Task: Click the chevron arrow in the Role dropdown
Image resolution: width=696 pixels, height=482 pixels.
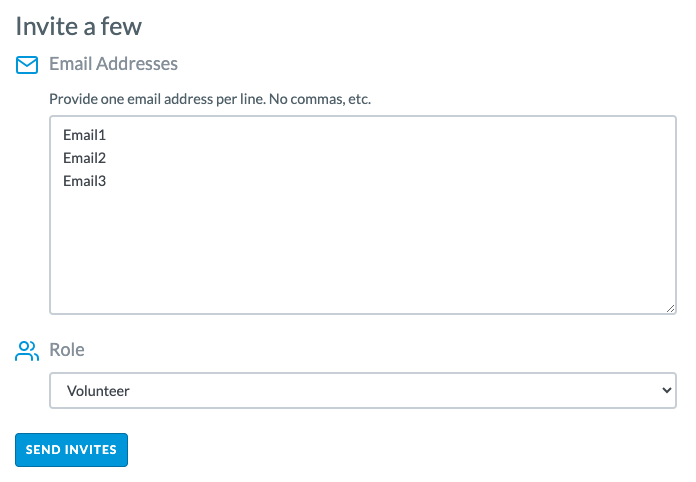Action: click(666, 390)
